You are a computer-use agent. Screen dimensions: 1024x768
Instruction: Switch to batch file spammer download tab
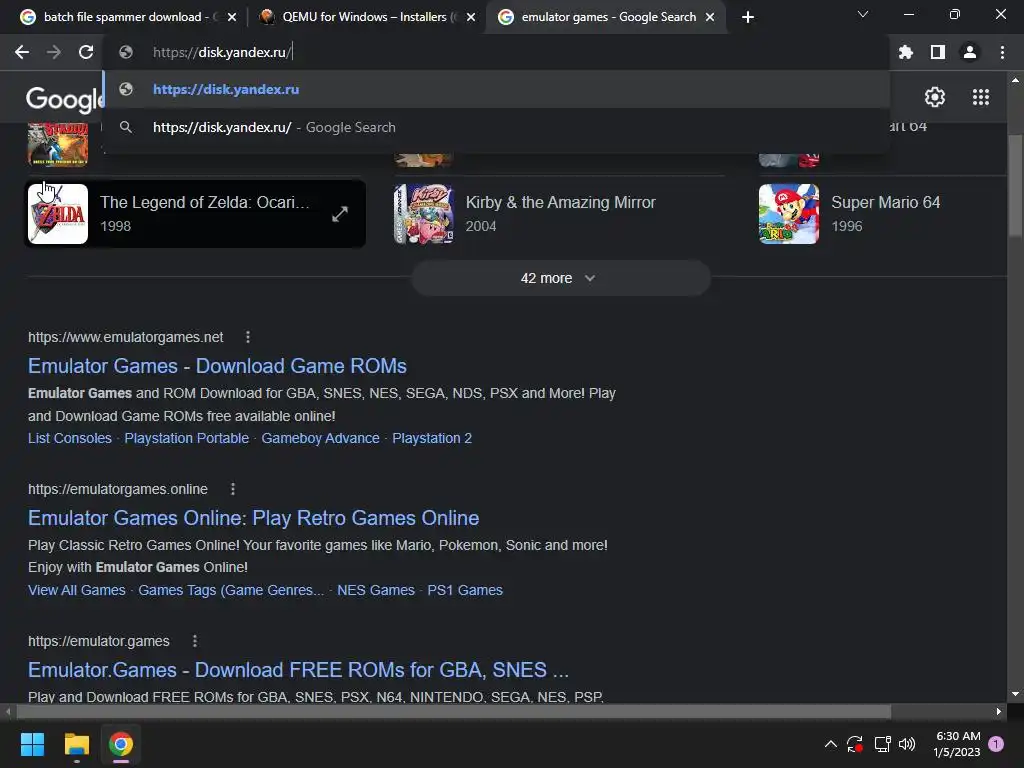pyautogui.click(x=123, y=17)
